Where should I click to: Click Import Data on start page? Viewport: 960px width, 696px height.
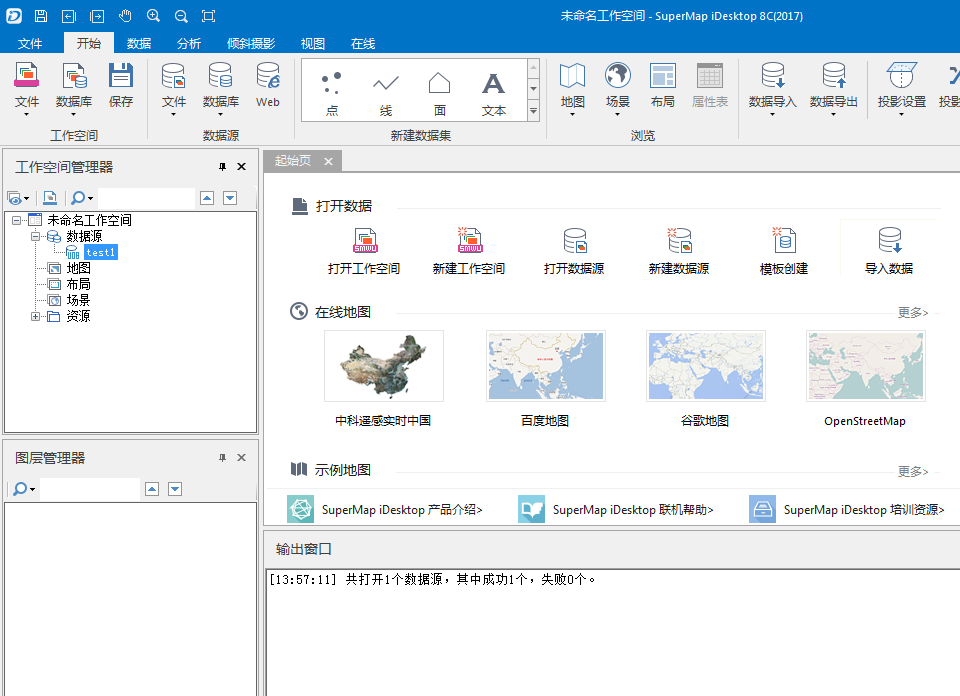(x=889, y=251)
